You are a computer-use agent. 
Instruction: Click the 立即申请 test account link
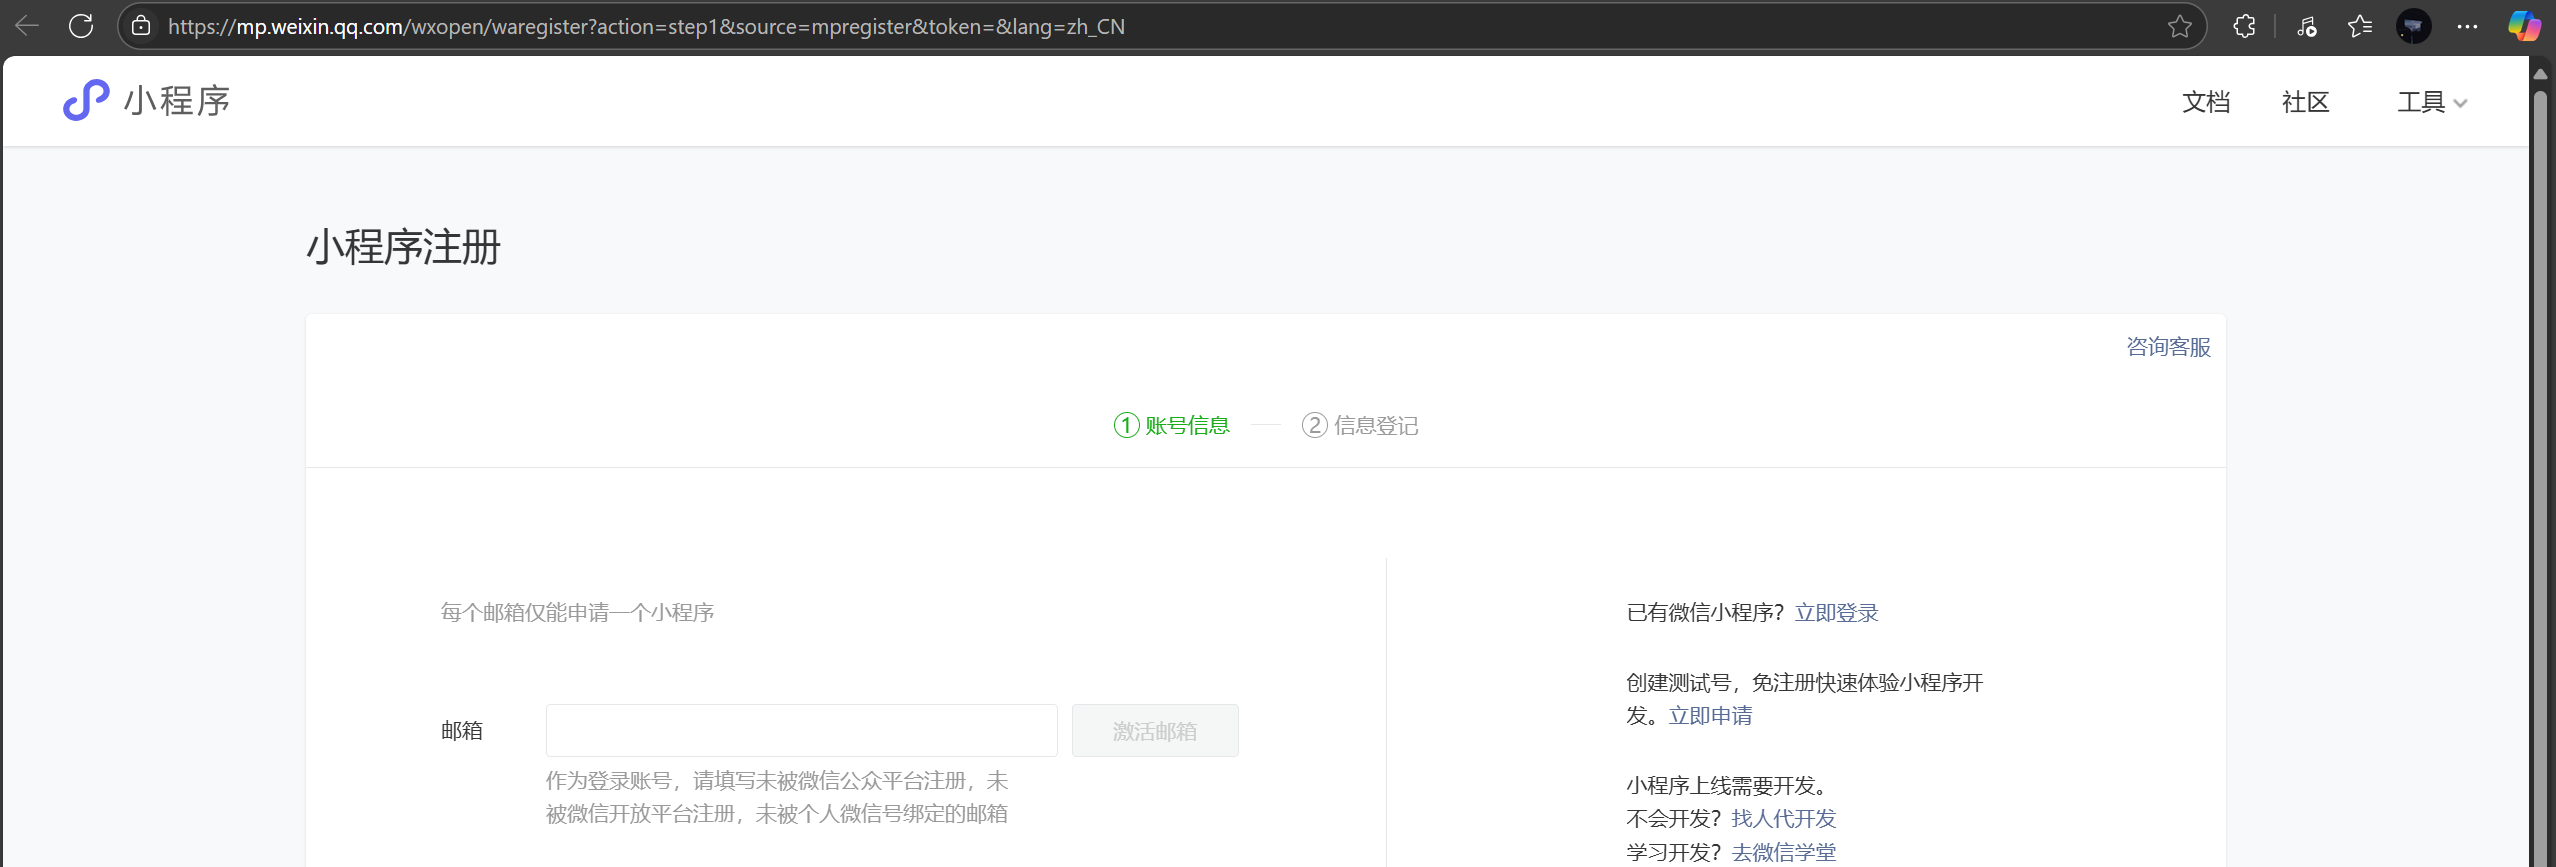pyautogui.click(x=1710, y=716)
